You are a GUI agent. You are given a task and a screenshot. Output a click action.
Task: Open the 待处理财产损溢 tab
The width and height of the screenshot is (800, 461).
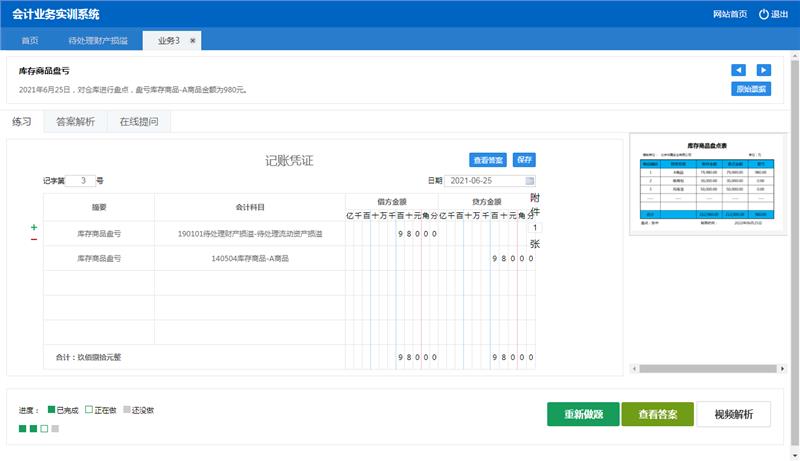point(98,40)
